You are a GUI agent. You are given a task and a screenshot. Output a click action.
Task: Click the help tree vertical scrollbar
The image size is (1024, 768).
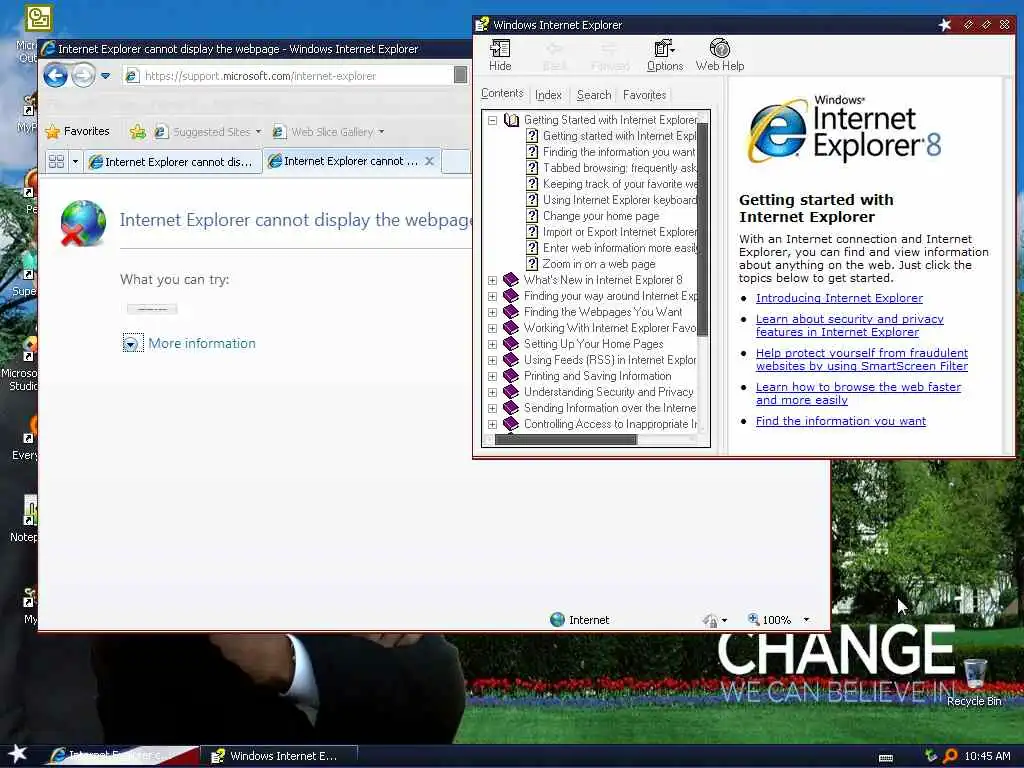point(703,229)
